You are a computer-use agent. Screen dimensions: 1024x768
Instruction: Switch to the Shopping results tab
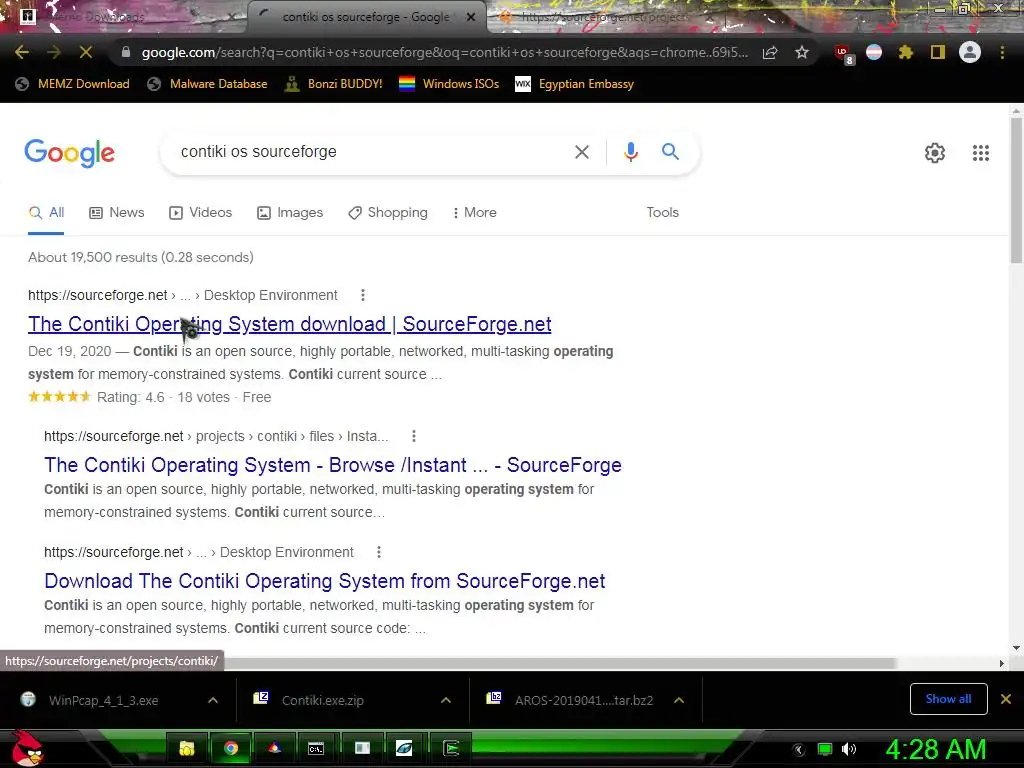(388, 213)
